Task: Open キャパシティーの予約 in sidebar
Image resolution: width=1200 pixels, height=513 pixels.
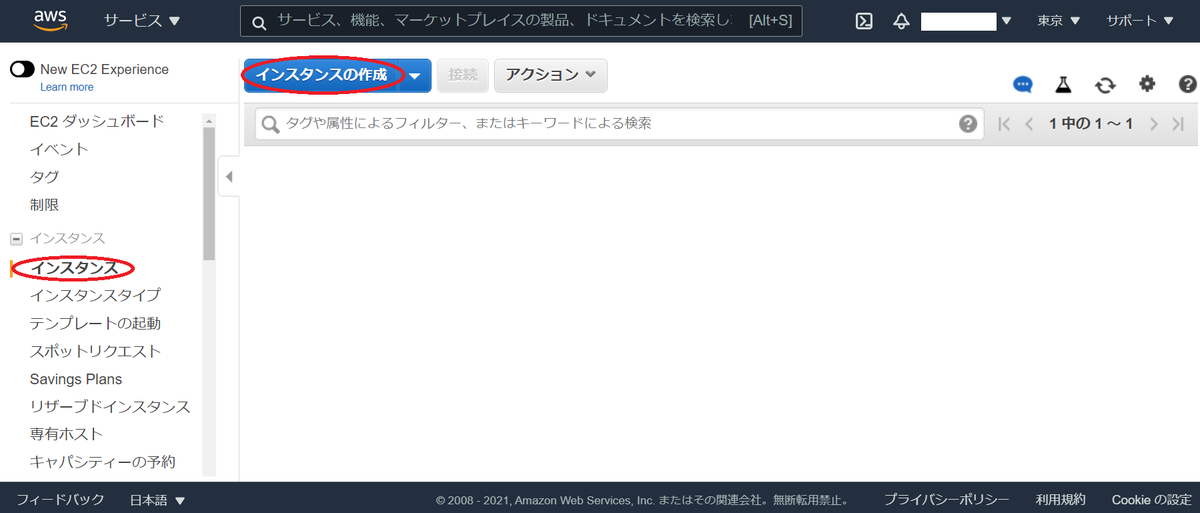Action: click(103, 462)
